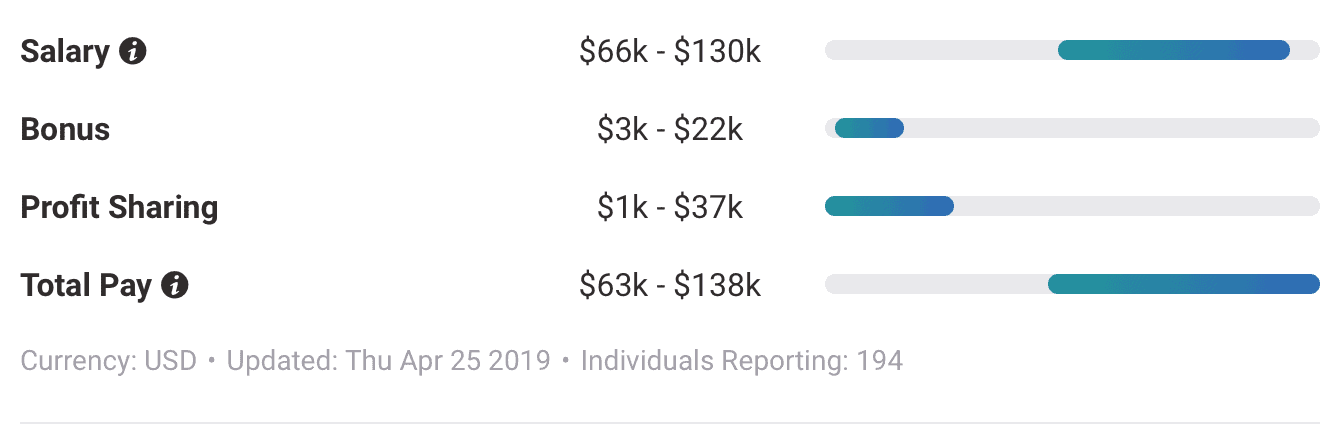Click the gray unfilled part of Total Pay bar
The height and width of the screenshot is (426, 1344).
(x=935, y=284)
